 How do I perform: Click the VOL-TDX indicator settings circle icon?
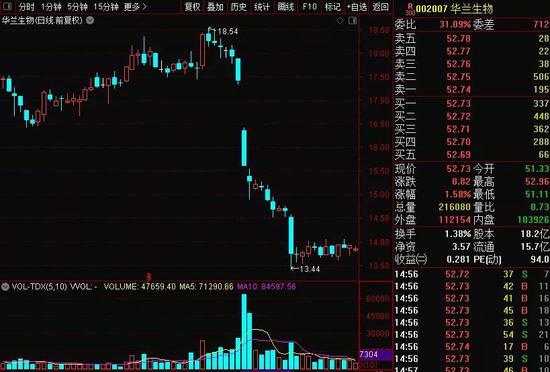[x=5, y=287]
